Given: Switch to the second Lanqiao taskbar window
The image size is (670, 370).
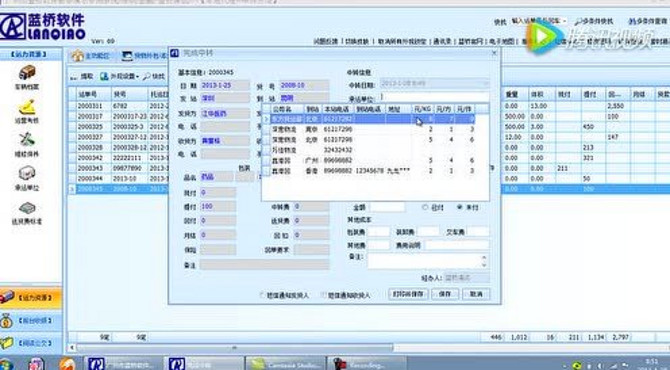Looking at the screenshot, I should tap(204, 364).
